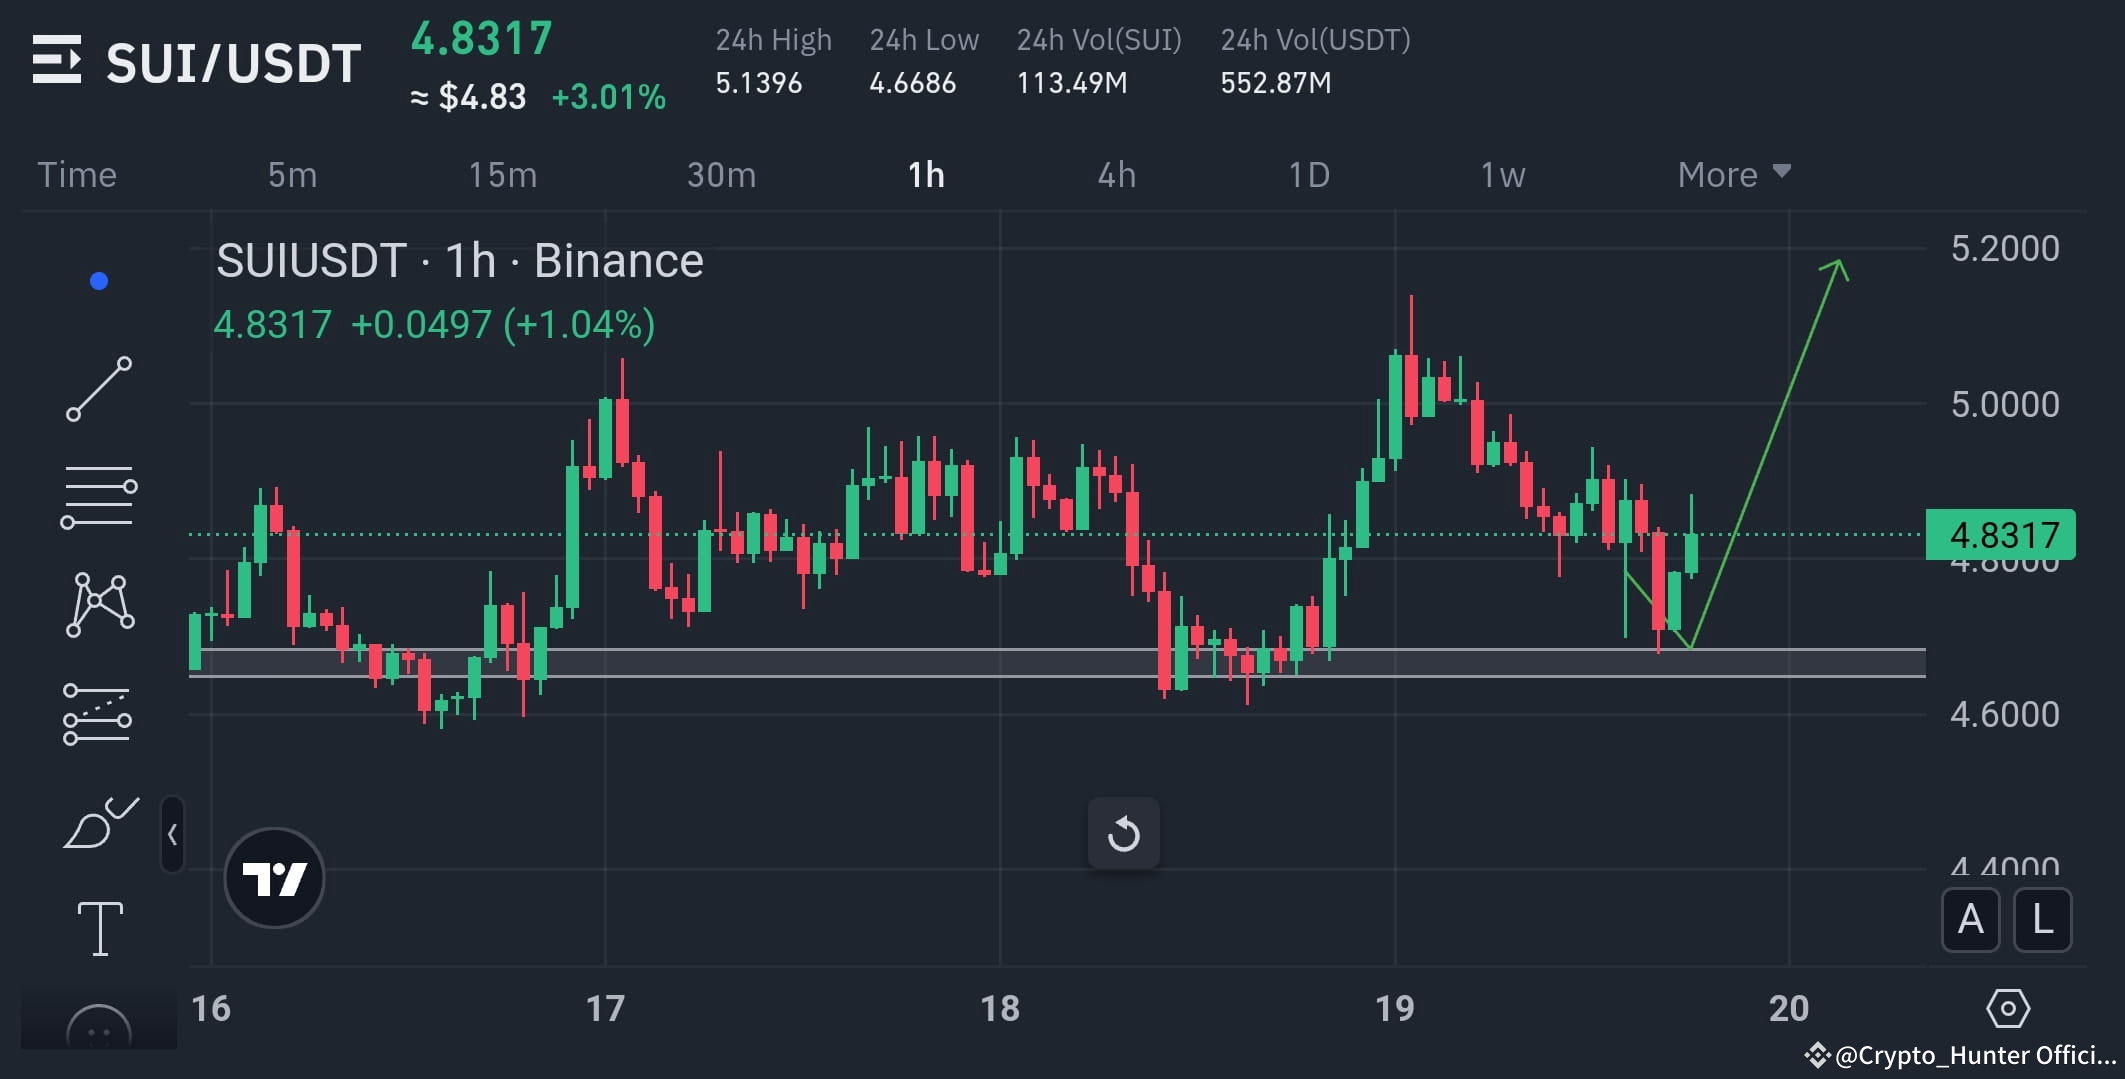
Task: Enable logarithmic scale with the L button
Action: point(2043,920)
